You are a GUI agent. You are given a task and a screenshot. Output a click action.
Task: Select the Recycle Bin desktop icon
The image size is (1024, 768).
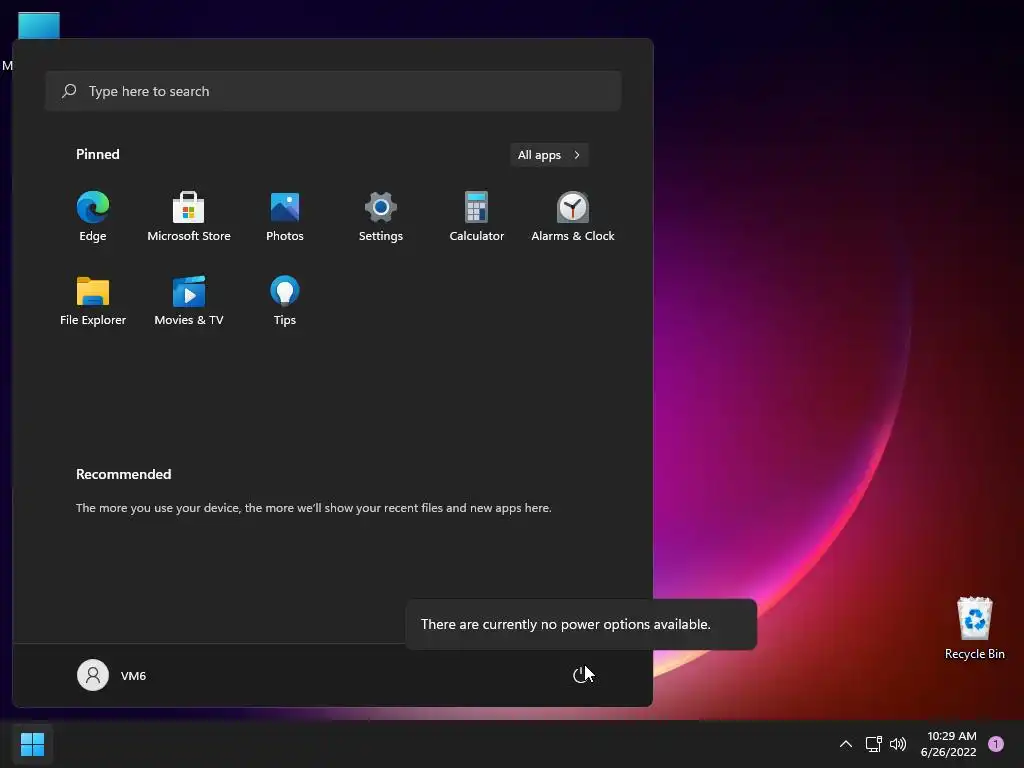(974, 628)
